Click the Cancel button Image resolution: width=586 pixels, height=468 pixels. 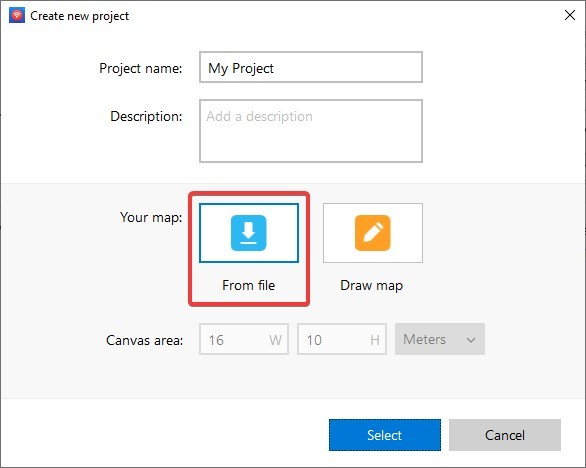pos(505,435)
